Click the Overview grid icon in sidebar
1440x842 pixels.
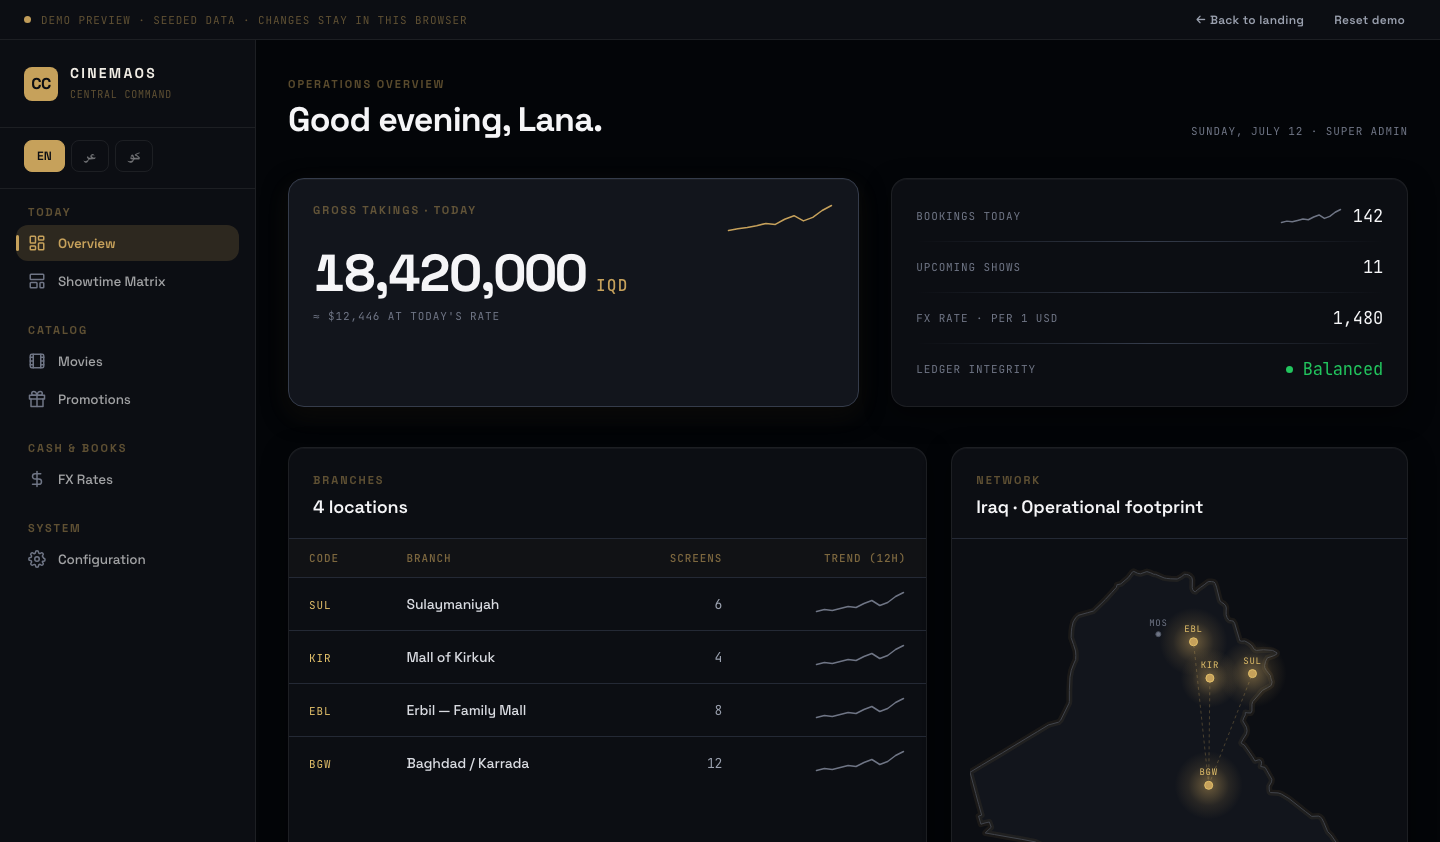pos(37,243)
